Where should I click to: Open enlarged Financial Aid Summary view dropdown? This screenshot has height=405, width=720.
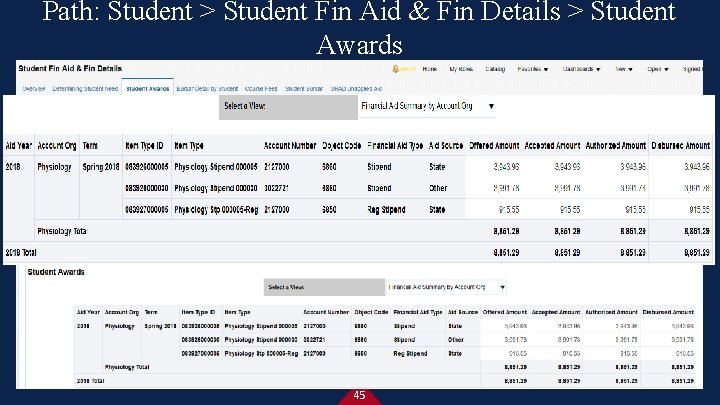(427, 106)
